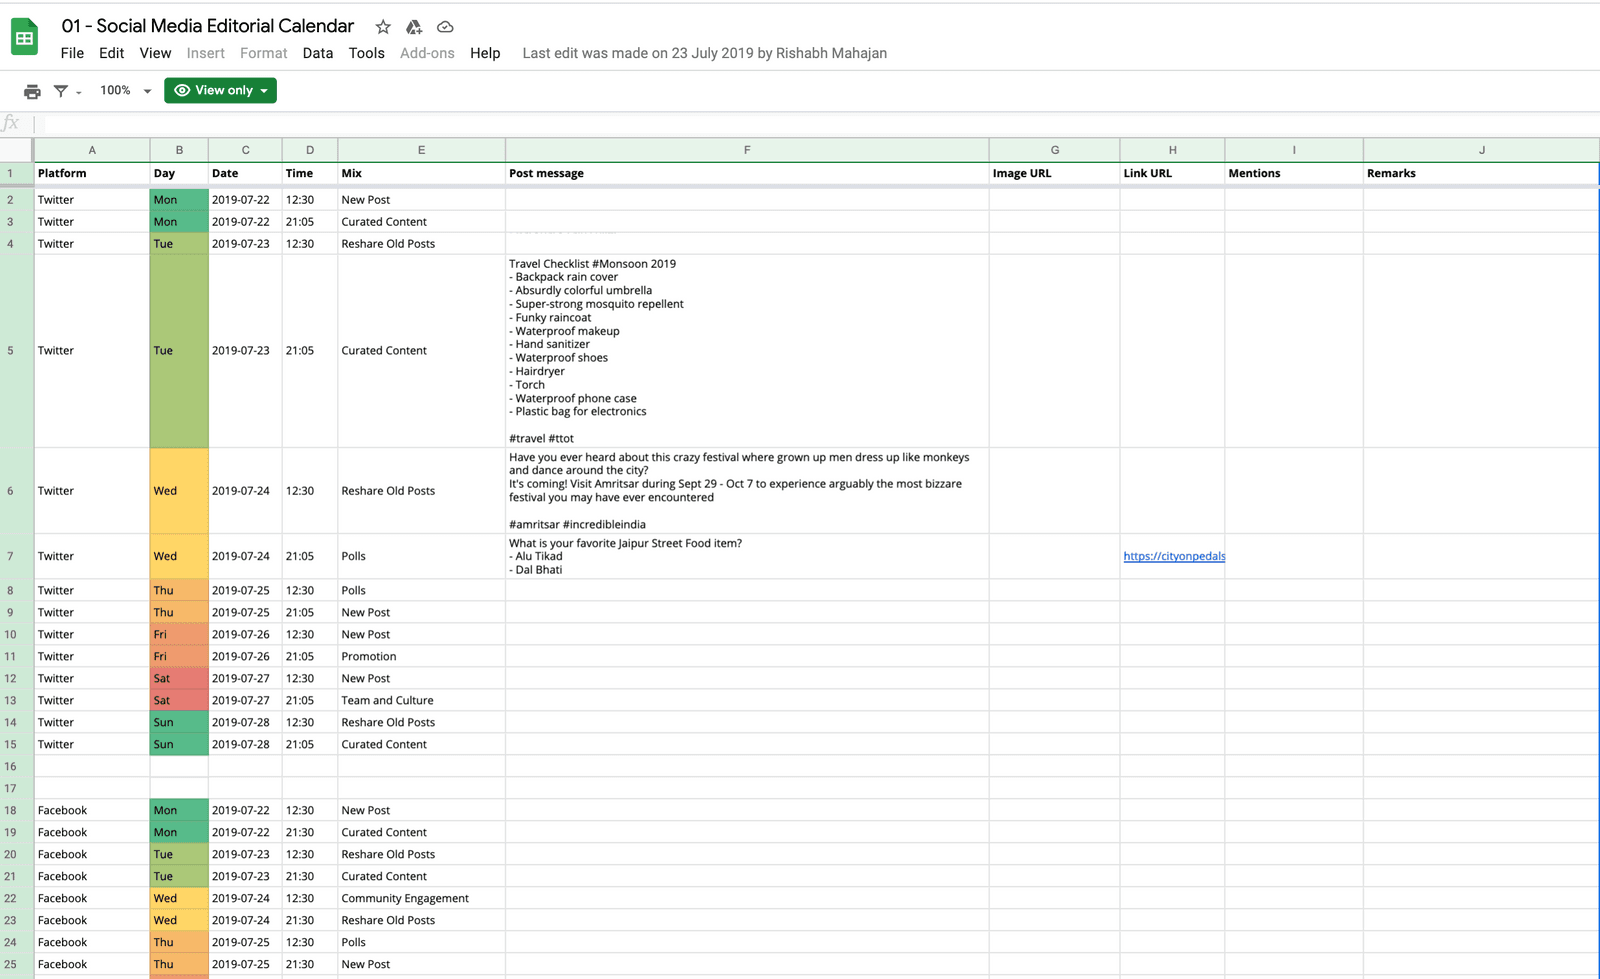The width and height of the screenshot is (1600, 979).
Task: Click the add to Drive icon
Action: point(414,27)
